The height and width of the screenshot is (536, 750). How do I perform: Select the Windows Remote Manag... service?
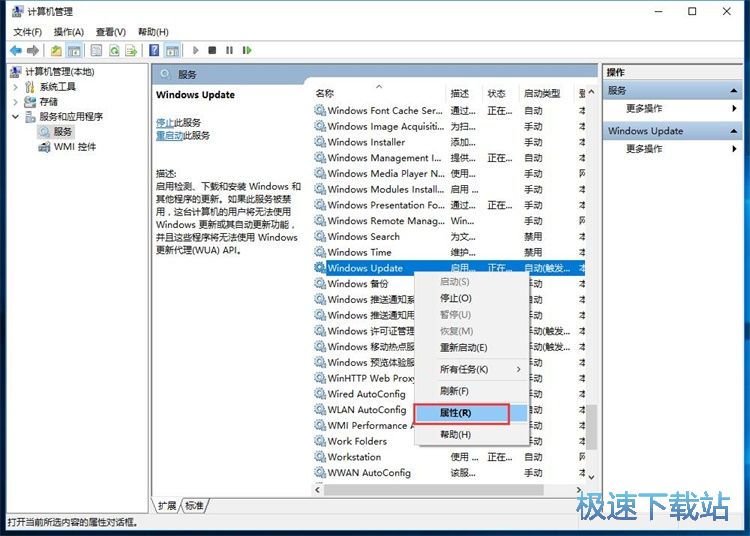(449, 220)
